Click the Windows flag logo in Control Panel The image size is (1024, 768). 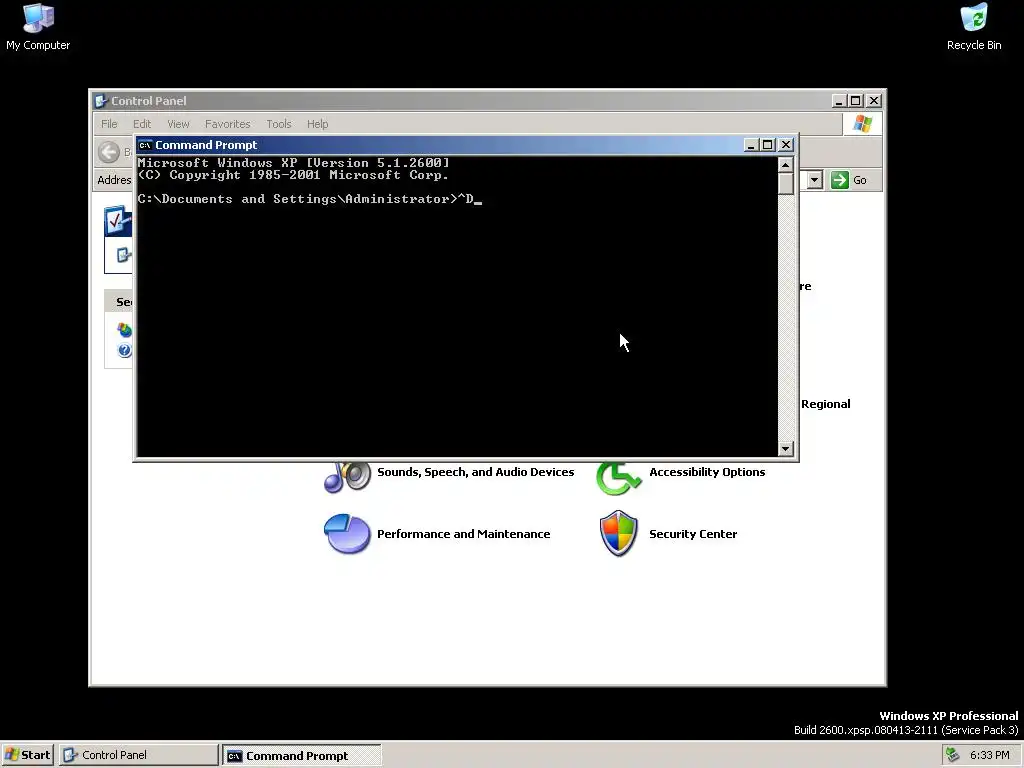tap(862, 123)
